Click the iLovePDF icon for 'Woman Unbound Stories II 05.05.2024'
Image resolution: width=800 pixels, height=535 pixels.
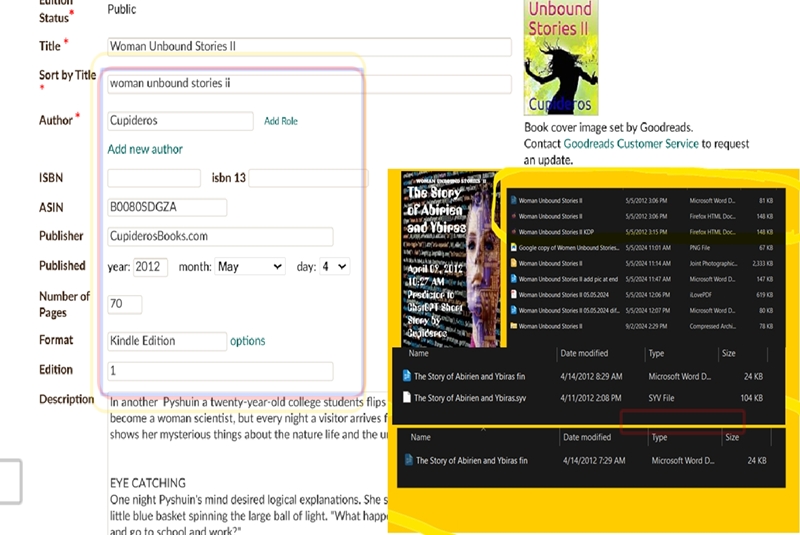tap(513, 295)
